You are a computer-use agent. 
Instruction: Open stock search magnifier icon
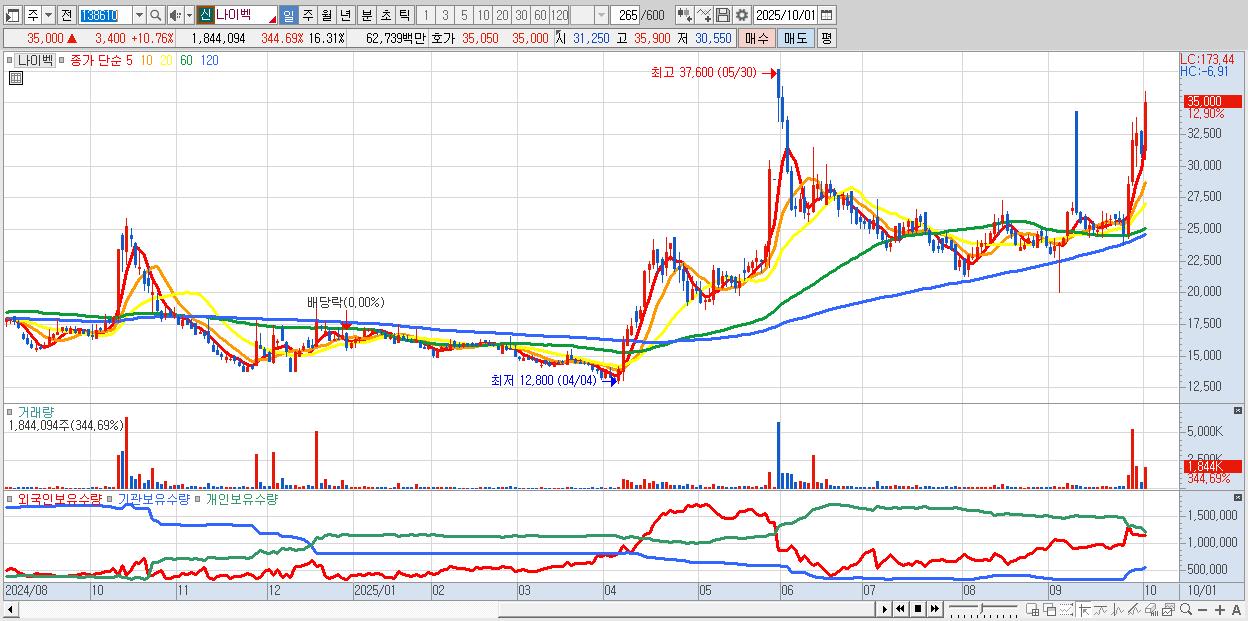[155, 16]
